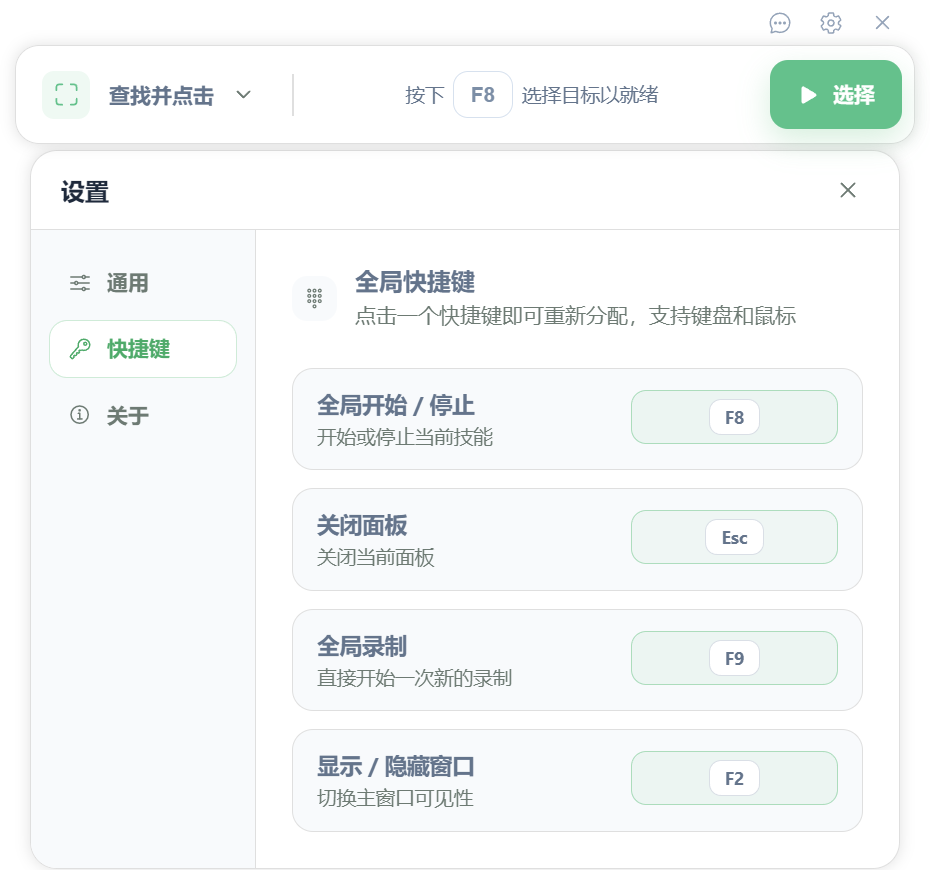Expand the 查找并点击 dropdown chevron
Viewport: 930px width, 879px height.
(243, 94)
